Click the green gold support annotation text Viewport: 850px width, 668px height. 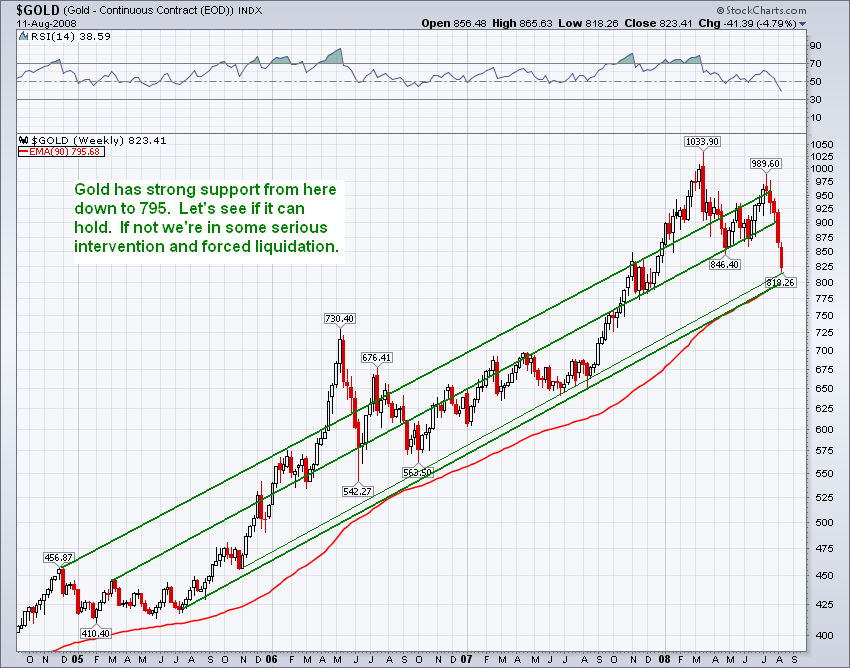coord(207,218)
